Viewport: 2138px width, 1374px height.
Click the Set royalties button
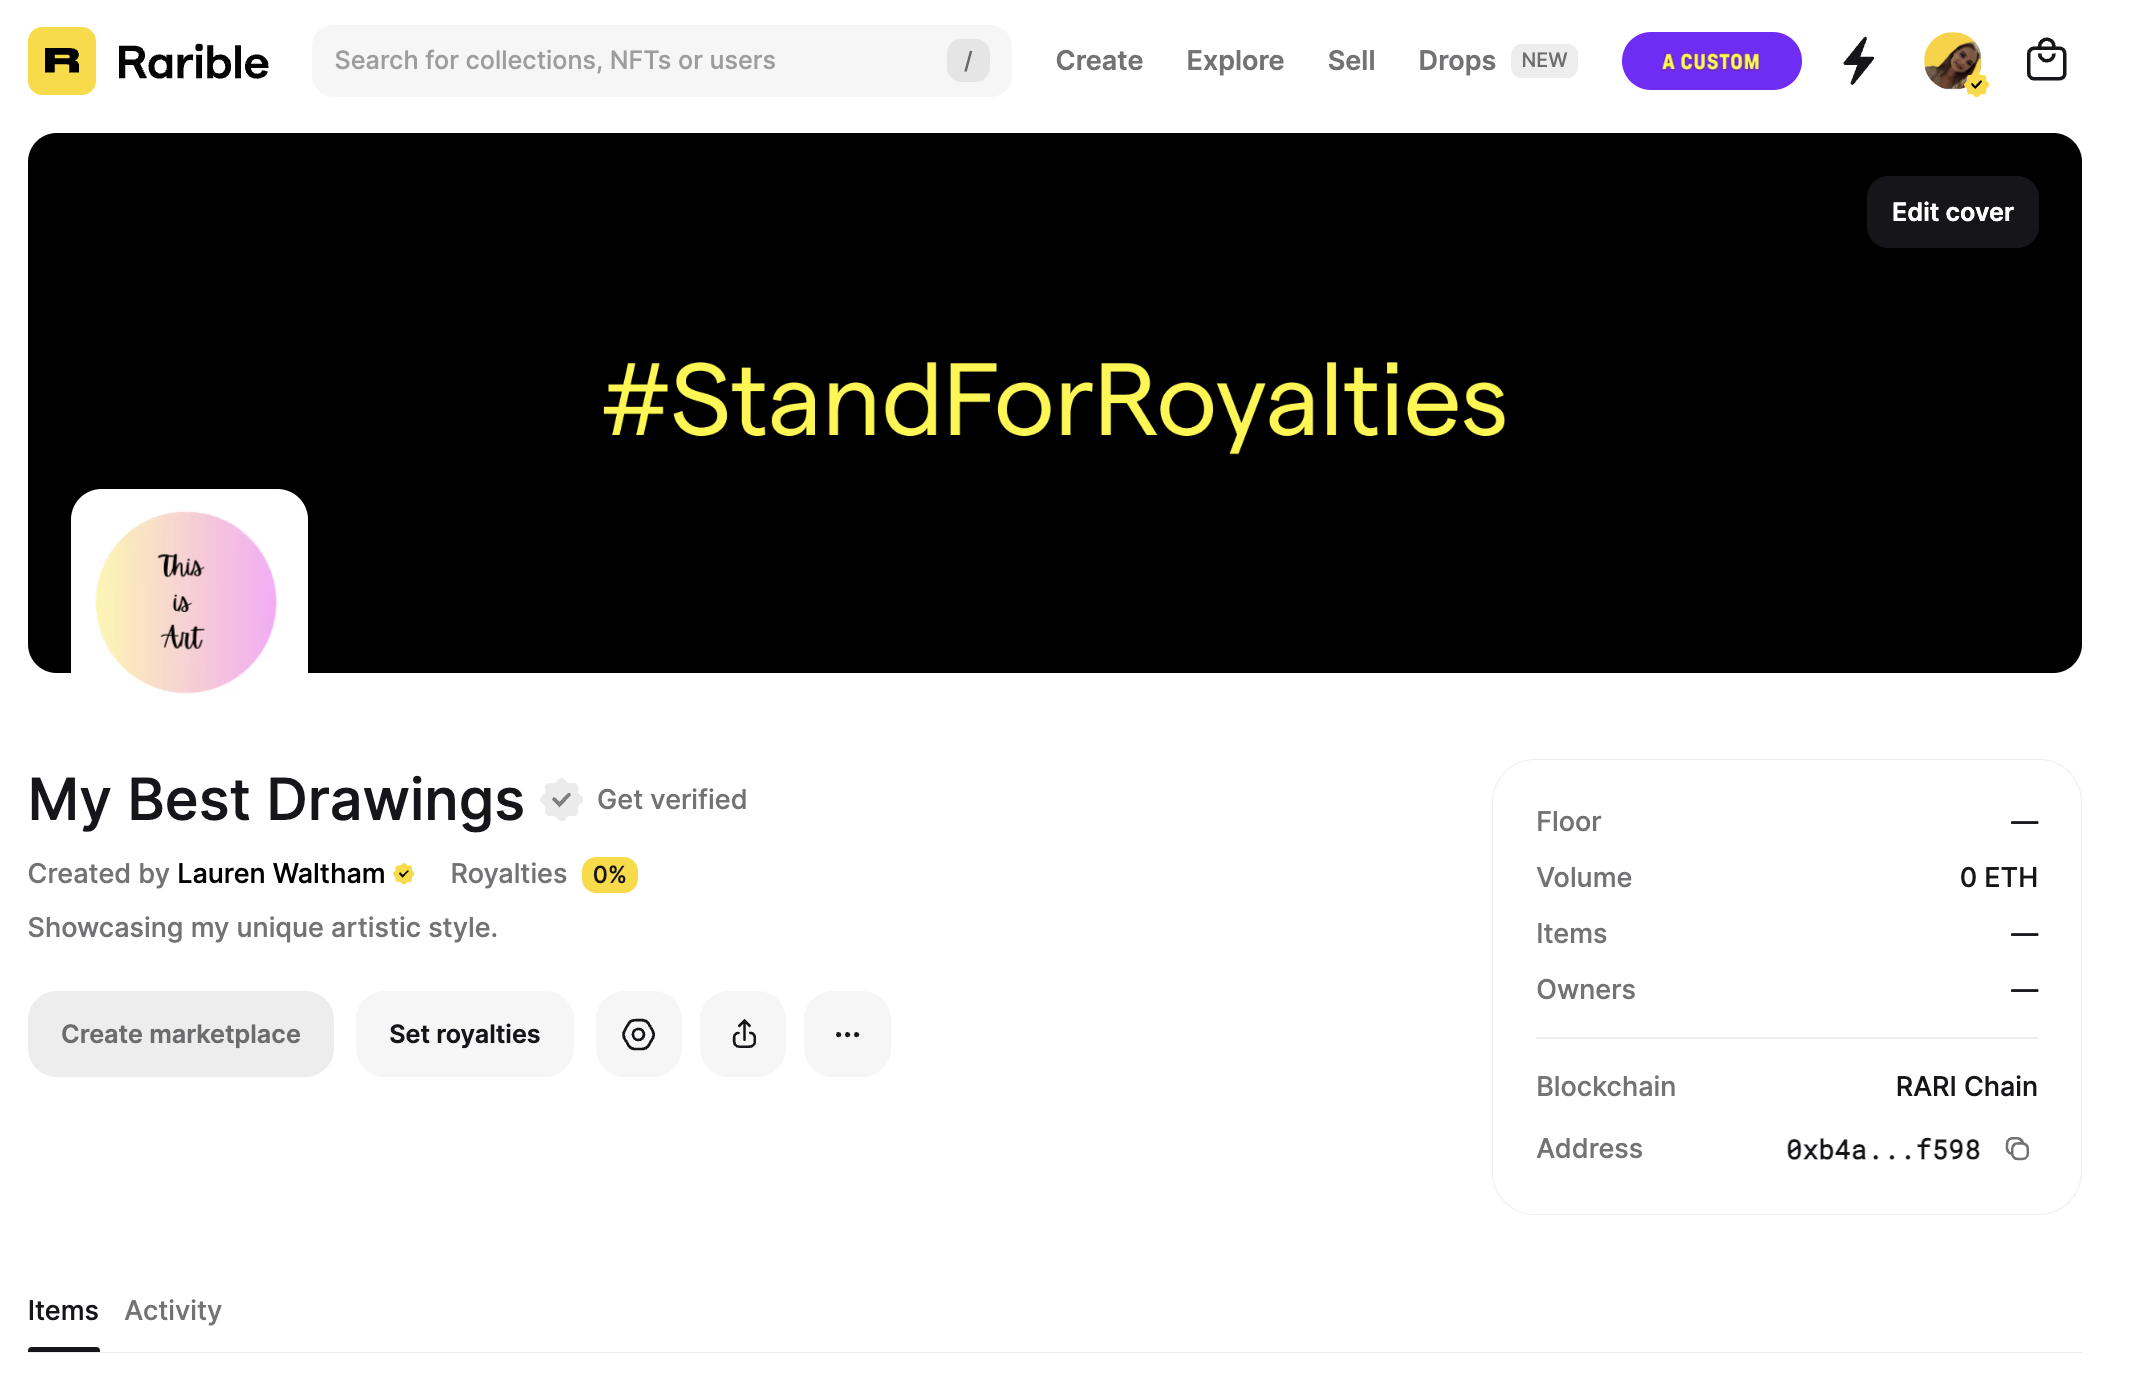(x=464, y=1034)
